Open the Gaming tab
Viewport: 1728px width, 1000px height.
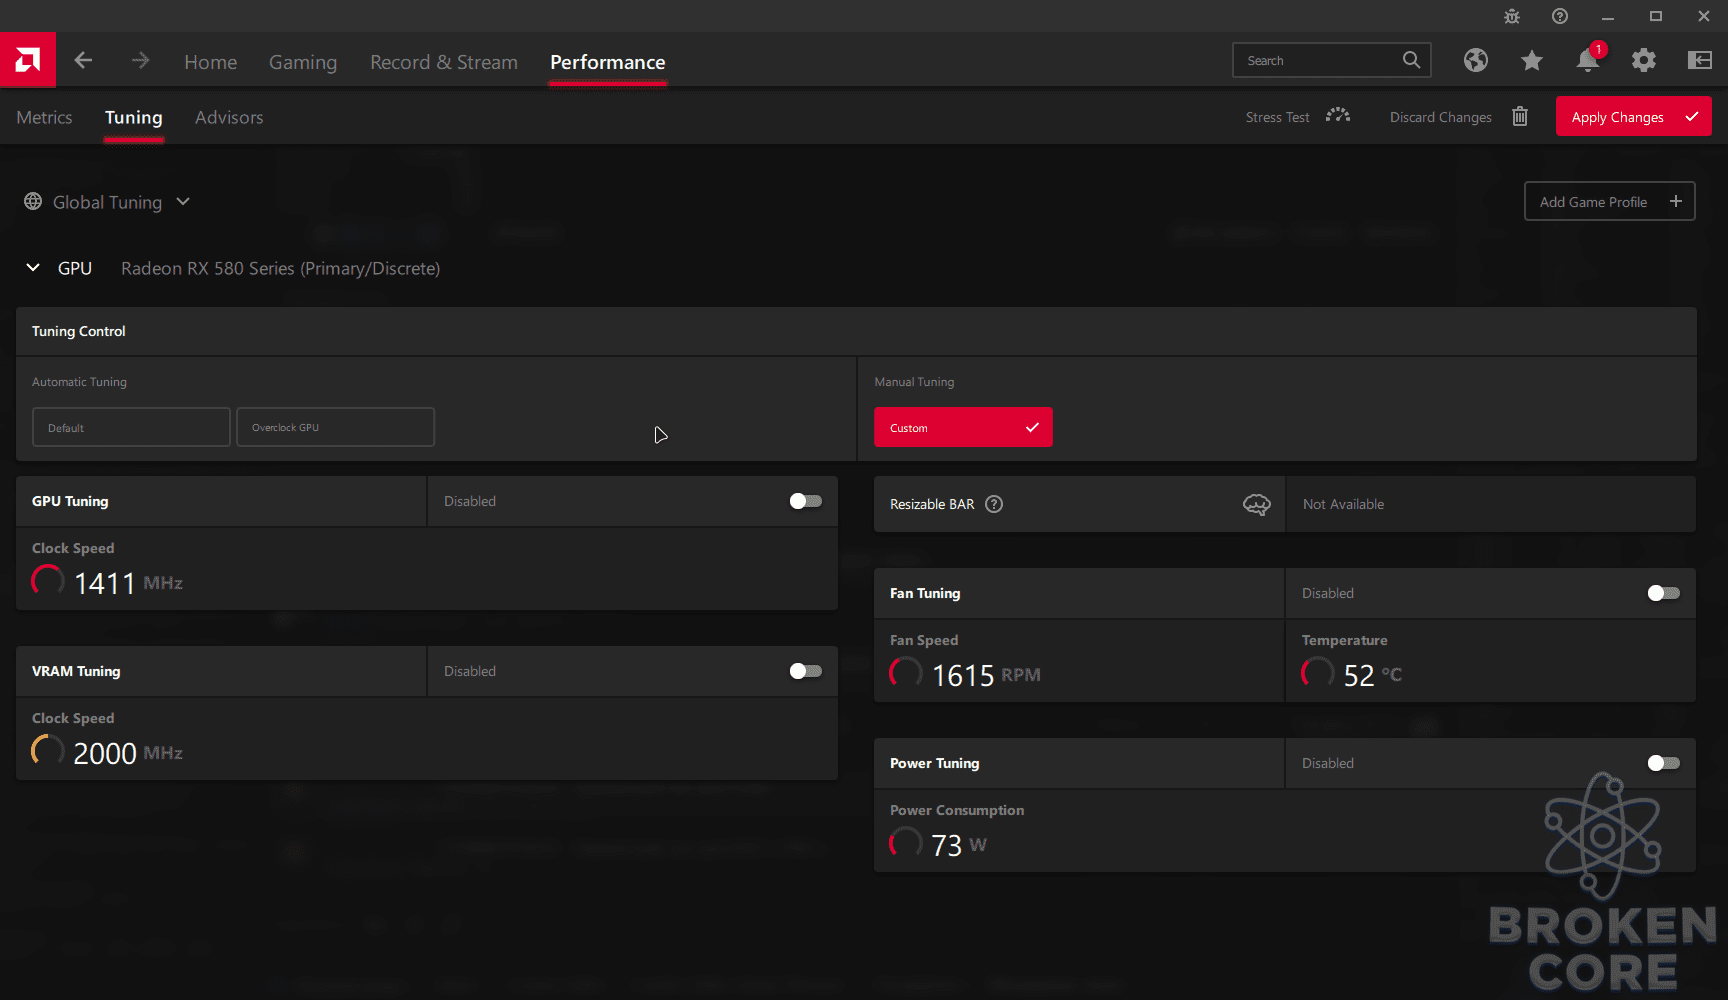[x=303, y=62]
